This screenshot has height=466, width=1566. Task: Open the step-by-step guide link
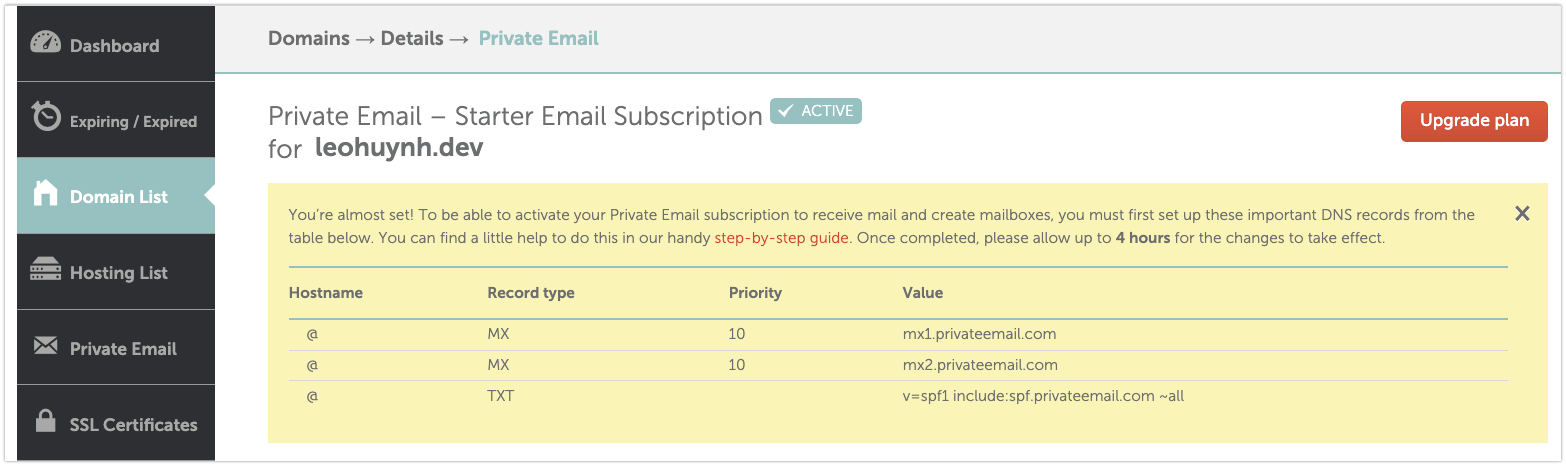point(781,239)
